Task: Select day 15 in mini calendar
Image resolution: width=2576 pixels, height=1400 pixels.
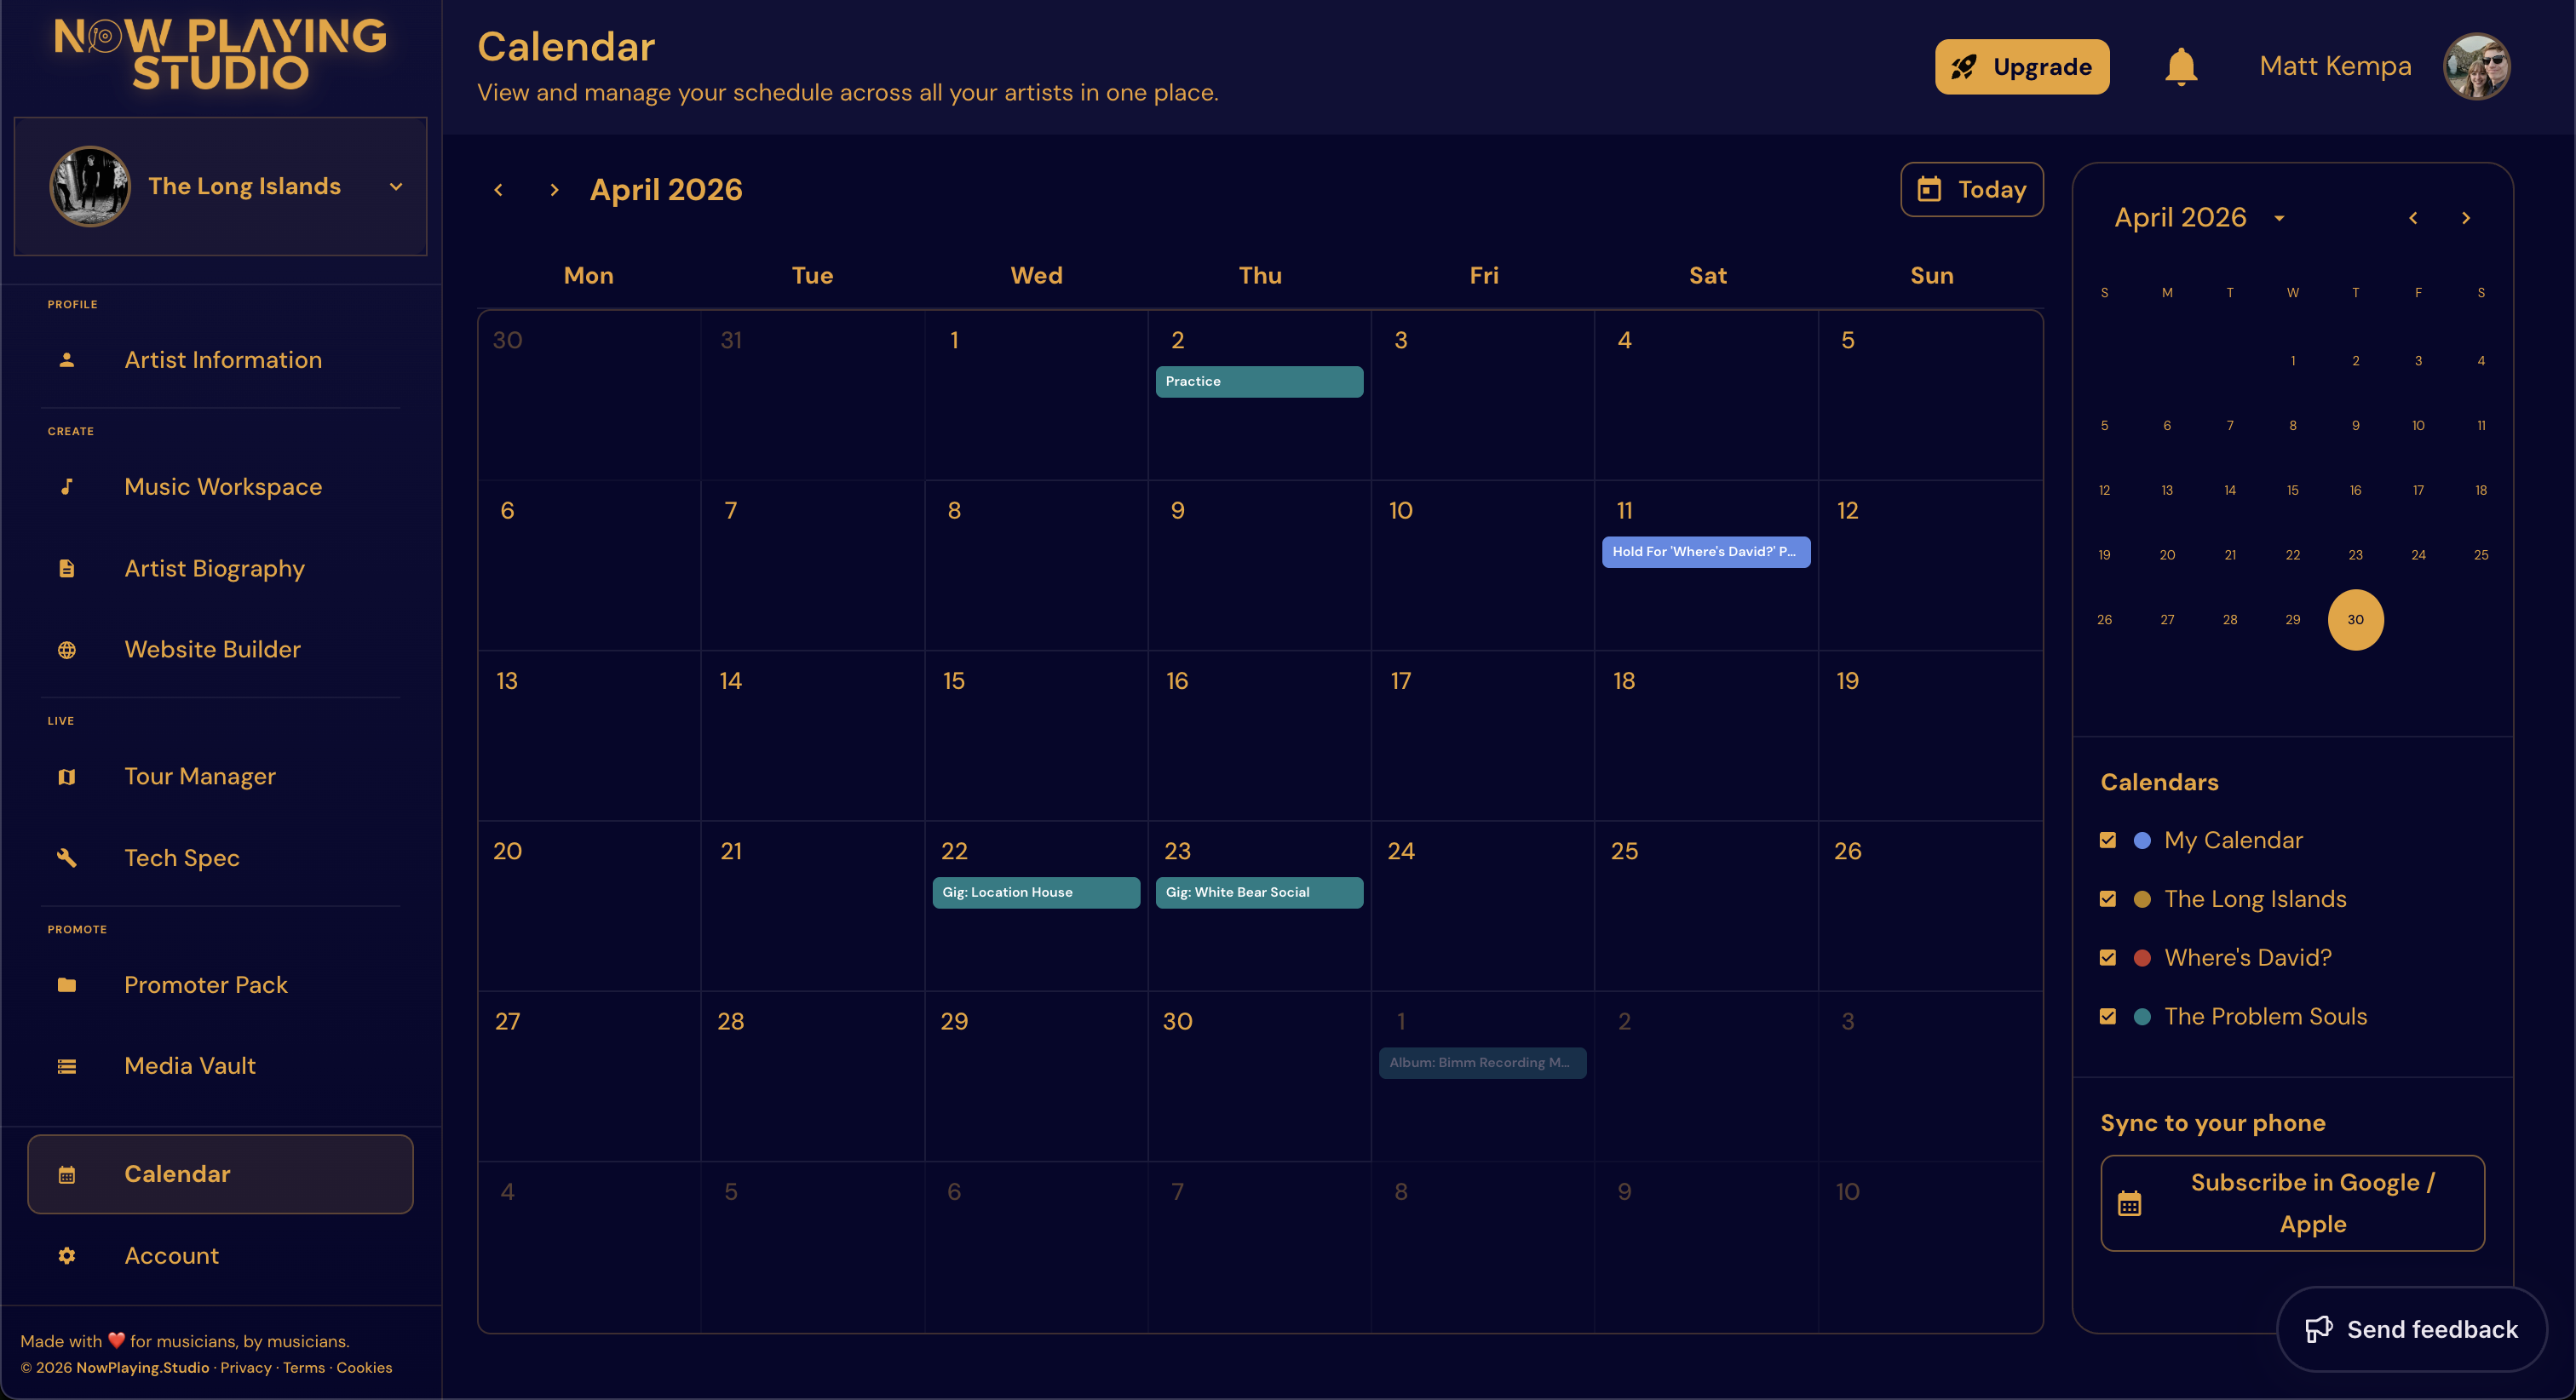Action: (2292, 491)
